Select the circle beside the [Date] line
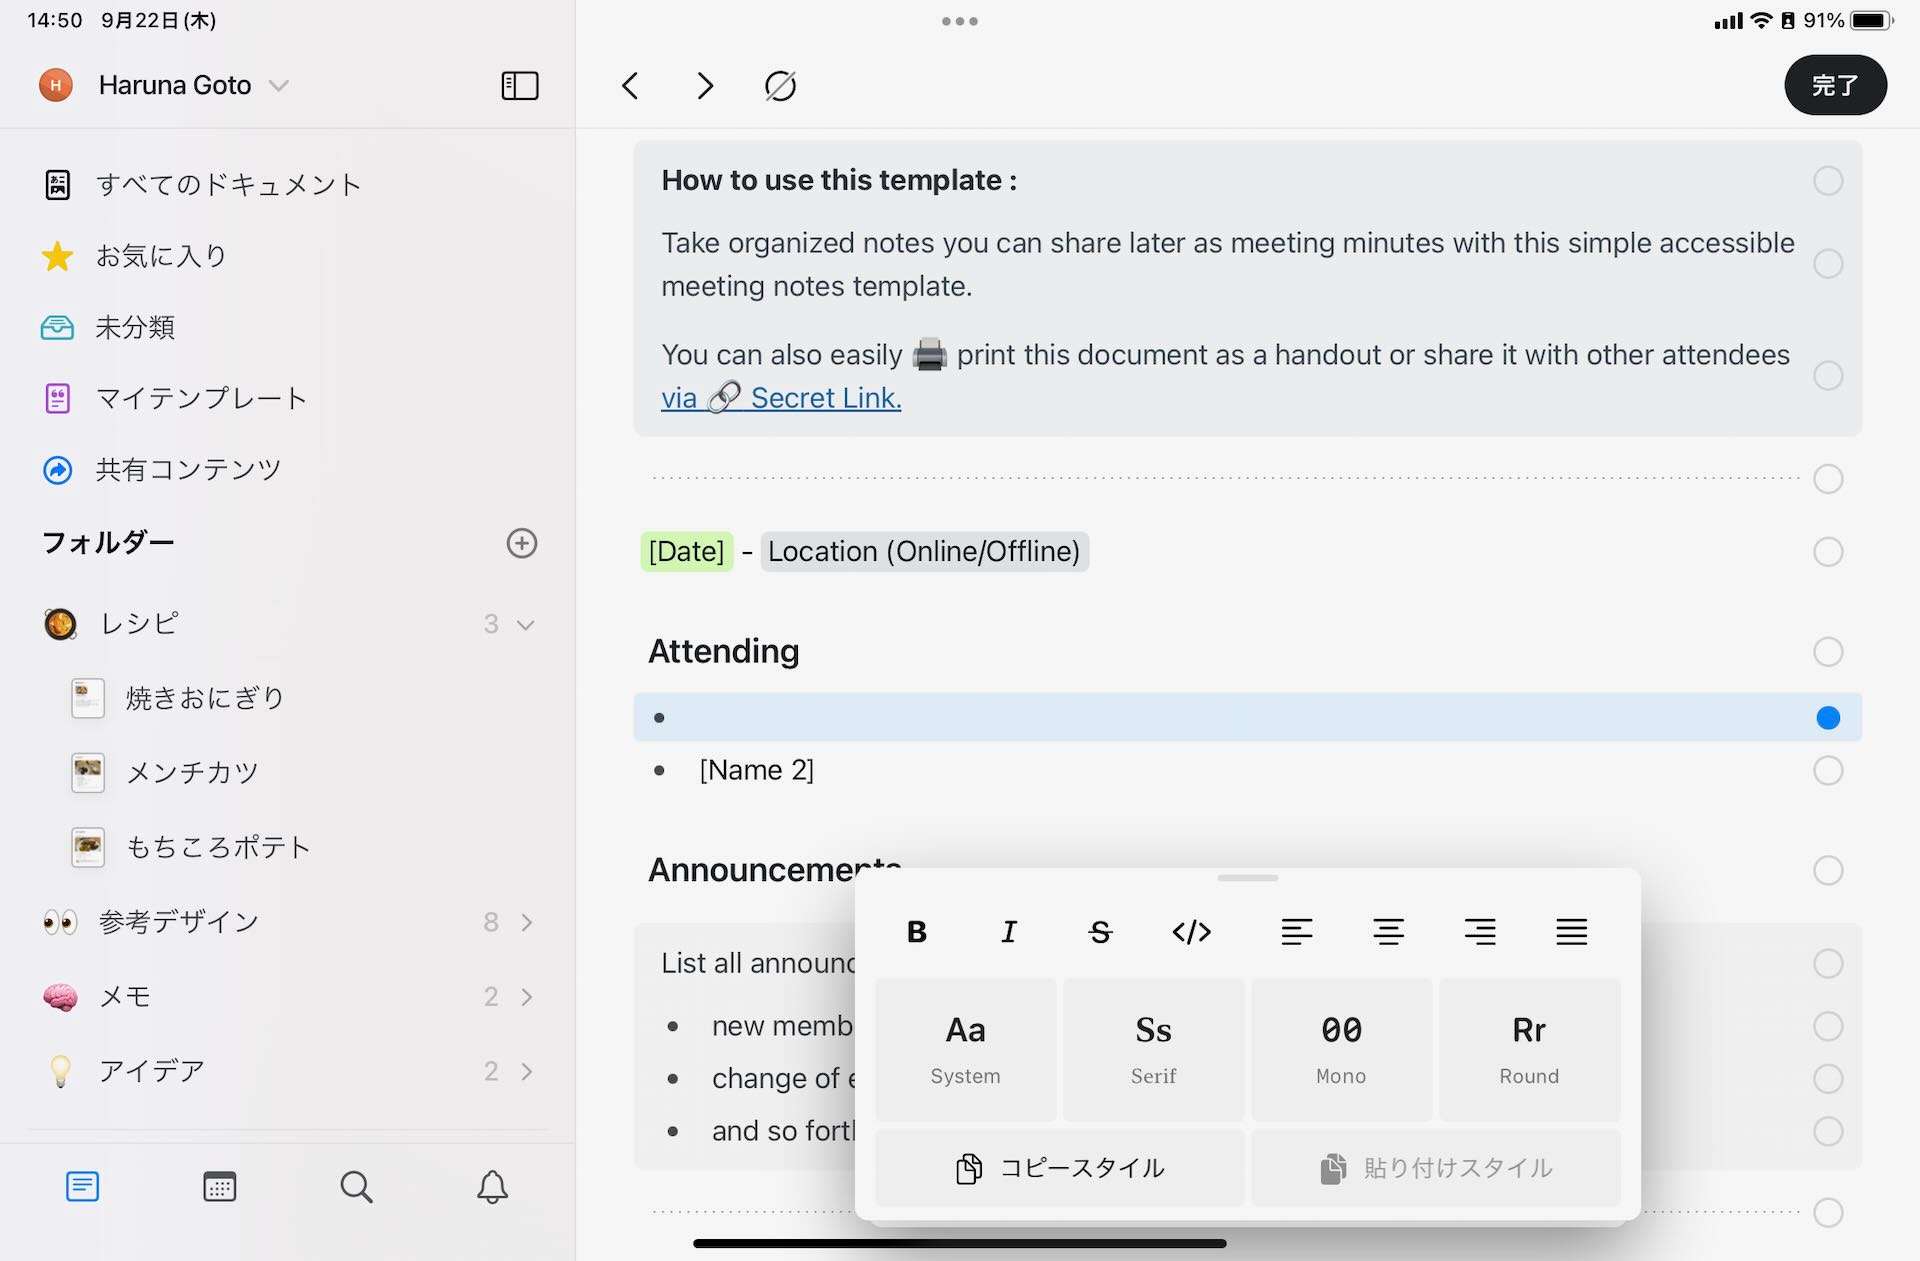 [x=1828, y=552]
